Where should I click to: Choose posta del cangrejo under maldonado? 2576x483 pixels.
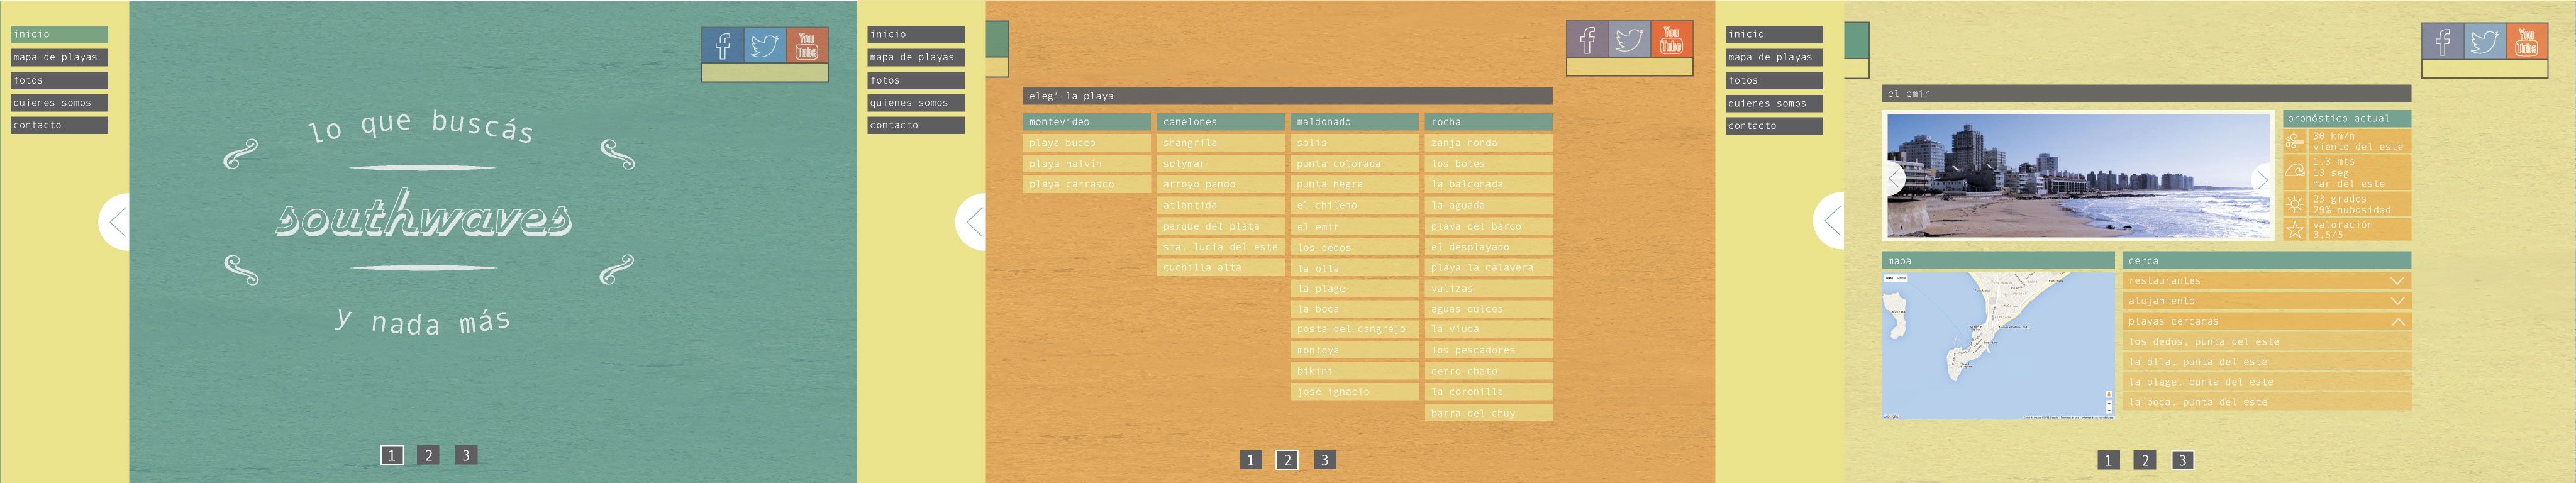(x=1354, y=329)
